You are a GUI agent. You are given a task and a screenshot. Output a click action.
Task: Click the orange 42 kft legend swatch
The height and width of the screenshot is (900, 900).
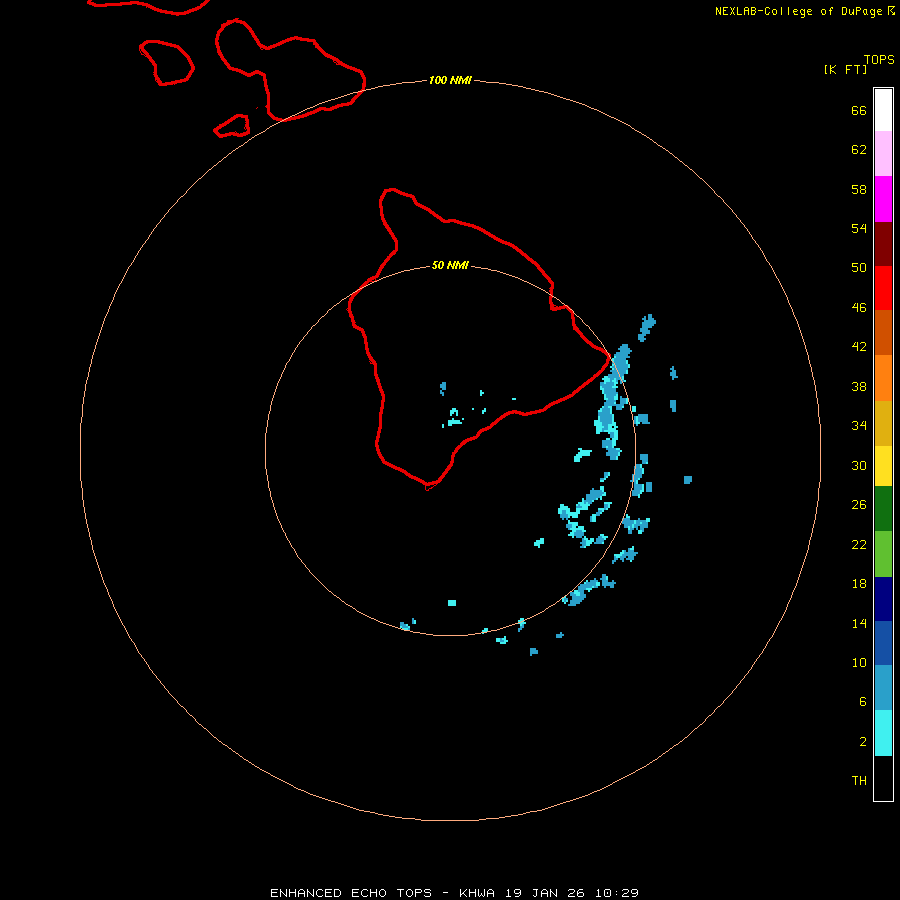883,378
